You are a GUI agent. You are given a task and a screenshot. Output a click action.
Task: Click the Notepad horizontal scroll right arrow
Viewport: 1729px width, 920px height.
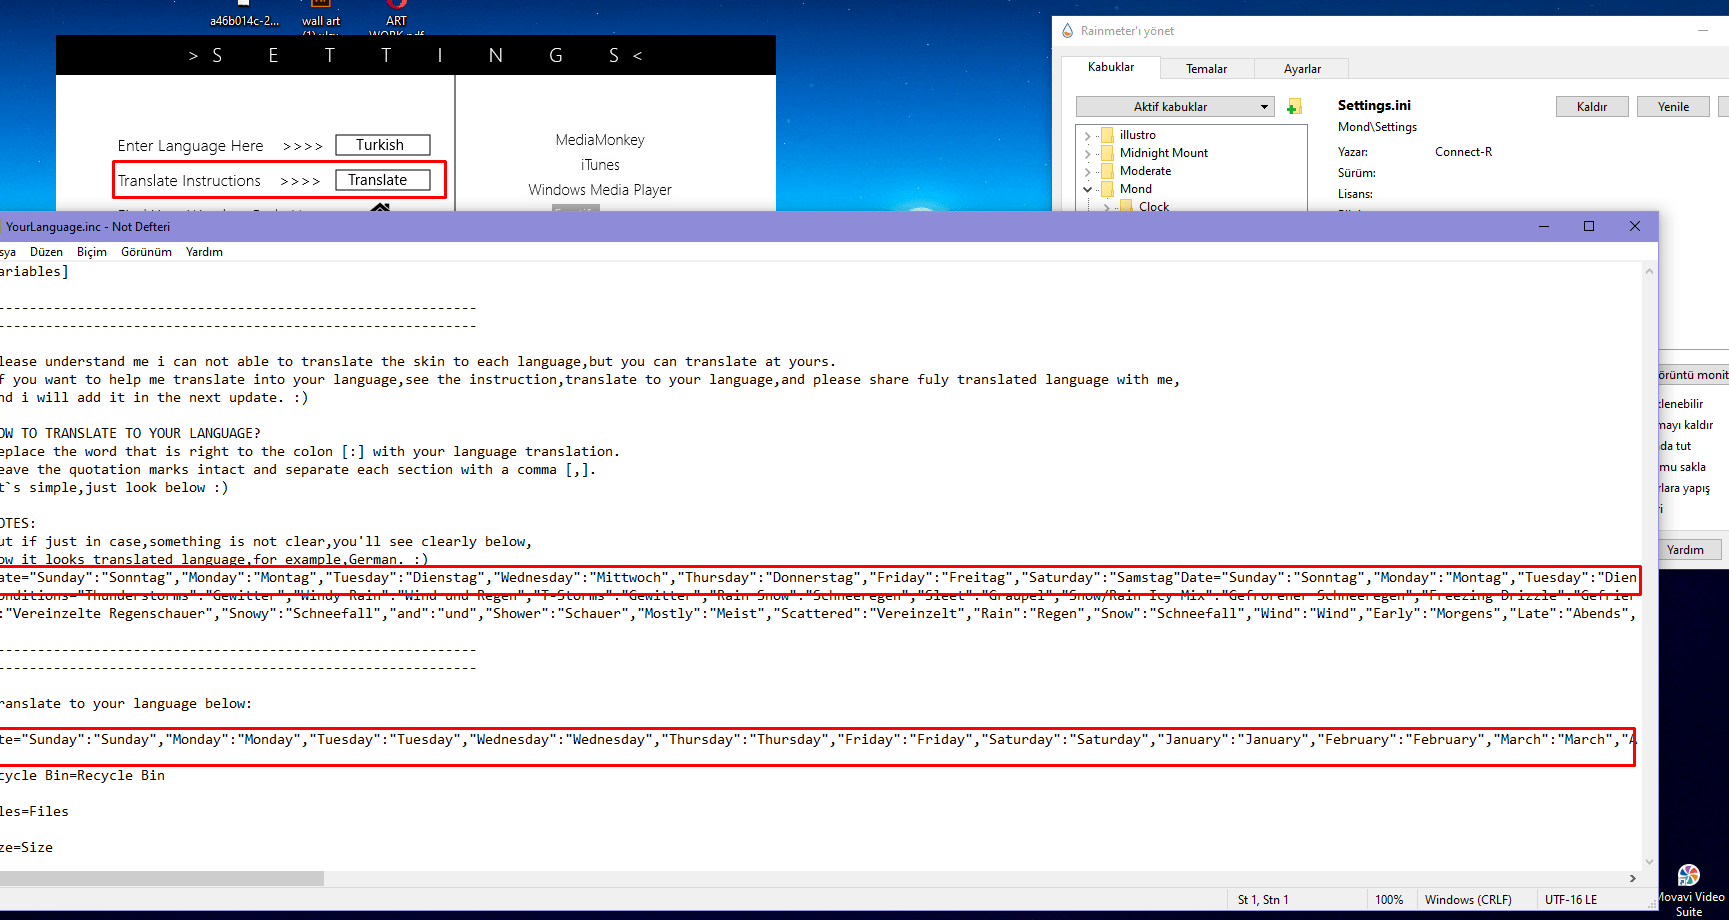[1633, 878]
